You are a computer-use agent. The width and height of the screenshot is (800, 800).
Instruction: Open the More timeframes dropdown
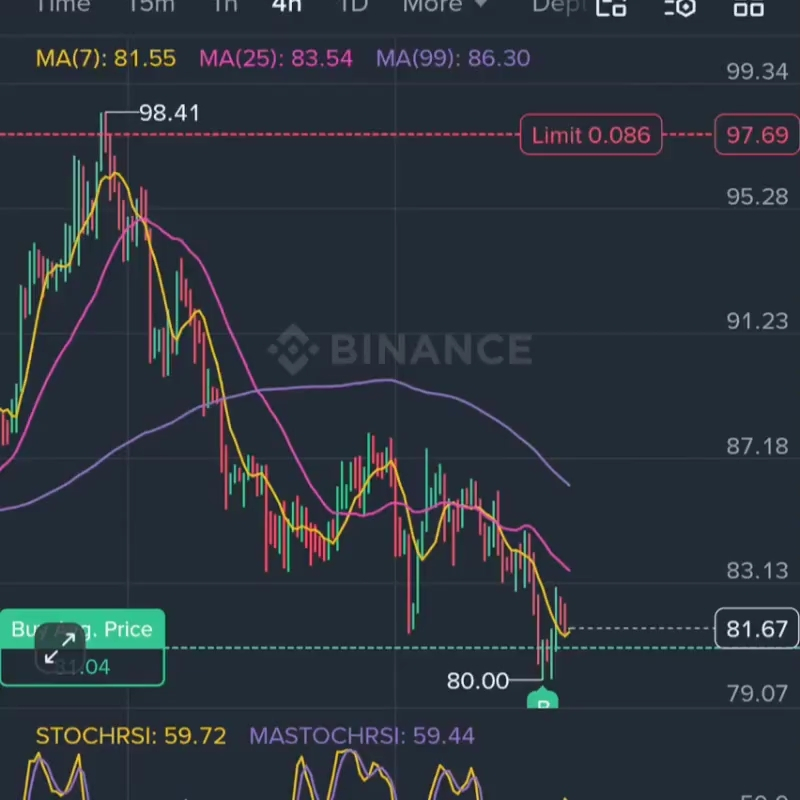click(x=445, y=6)
